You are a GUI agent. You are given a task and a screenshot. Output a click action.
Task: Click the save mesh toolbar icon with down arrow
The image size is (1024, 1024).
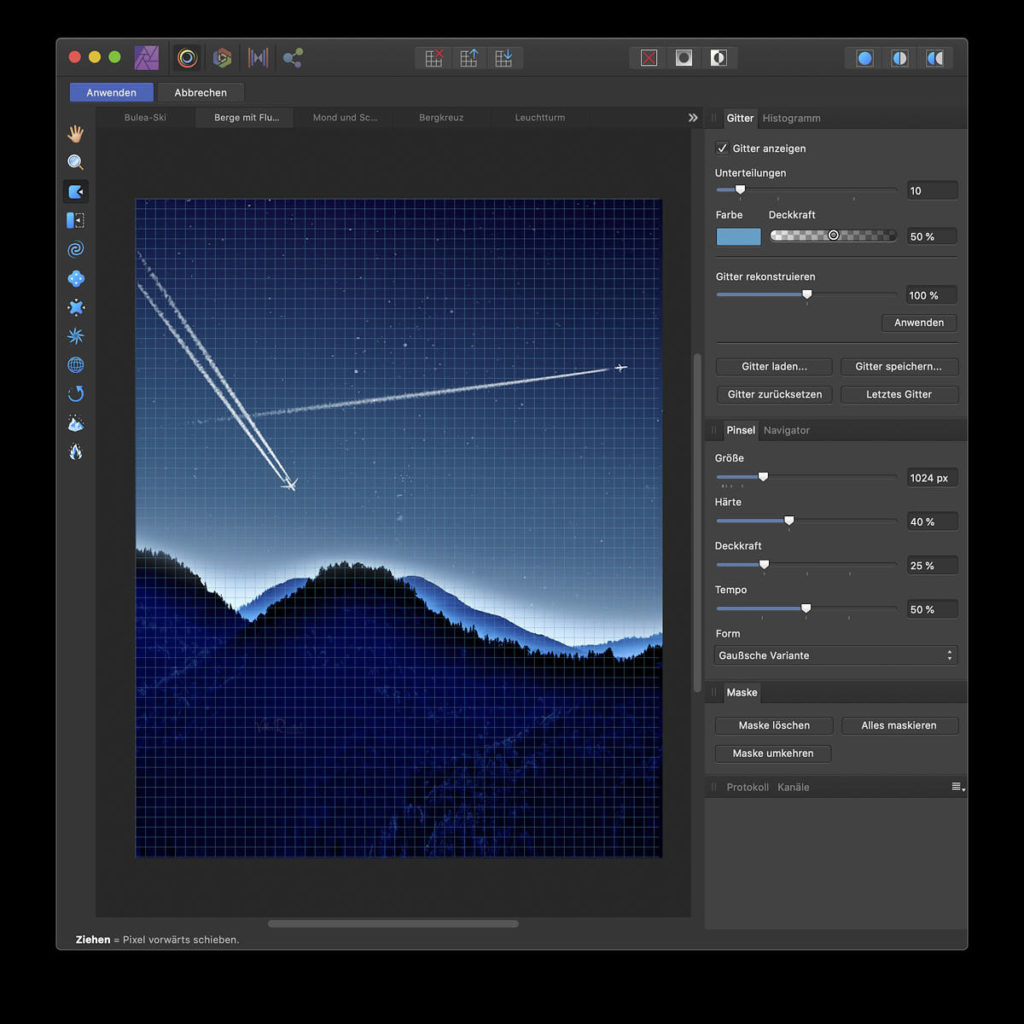[x=504, y=58]
